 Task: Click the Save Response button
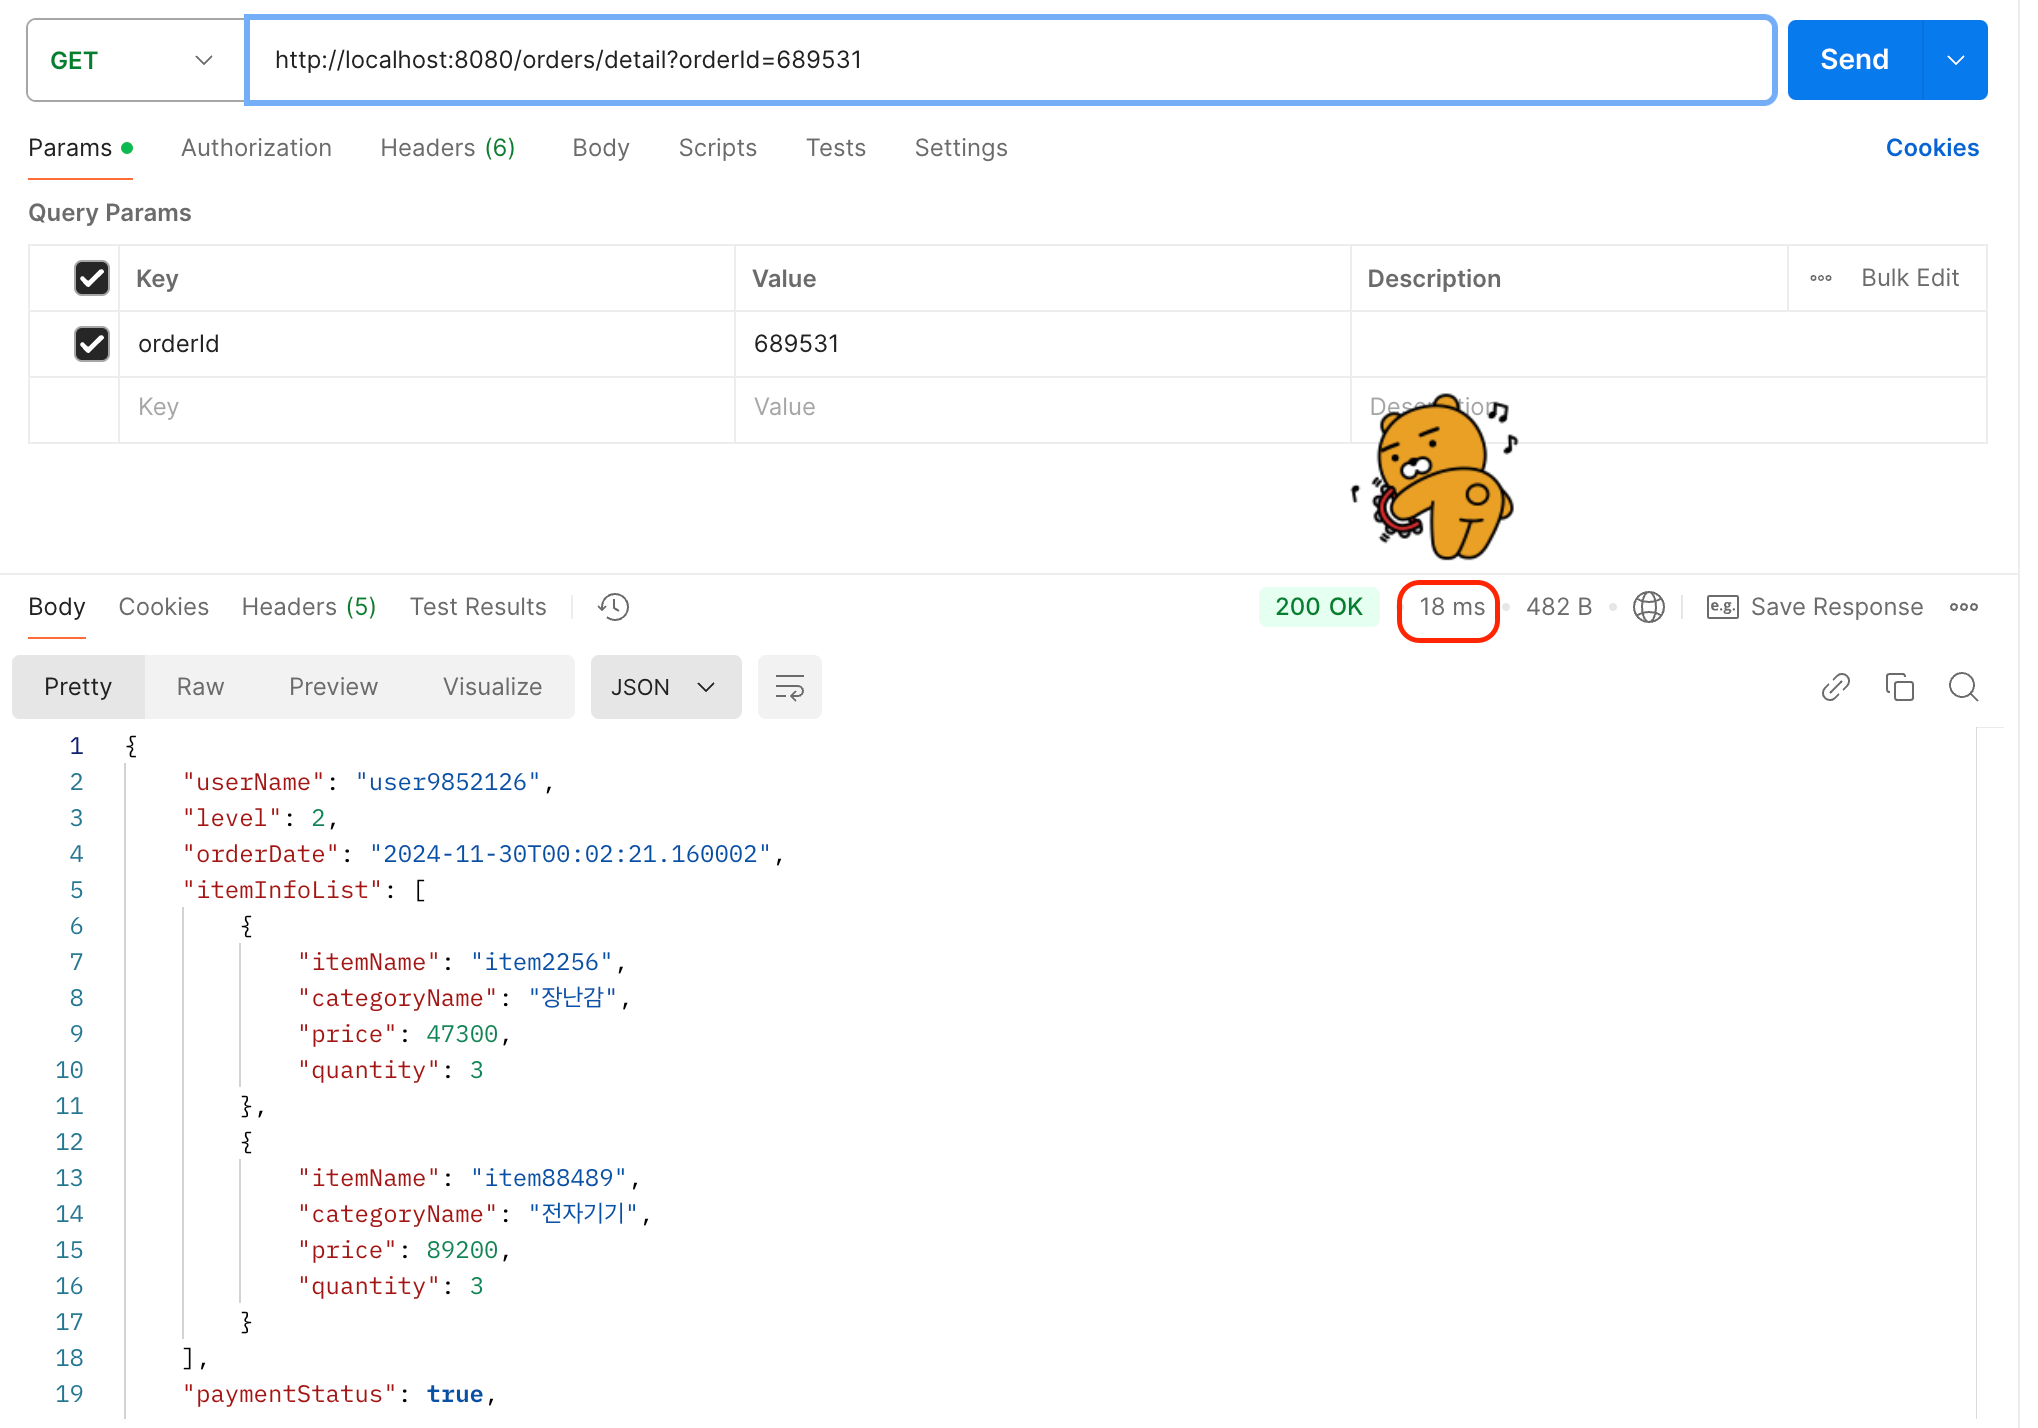tap(1815, 607)
